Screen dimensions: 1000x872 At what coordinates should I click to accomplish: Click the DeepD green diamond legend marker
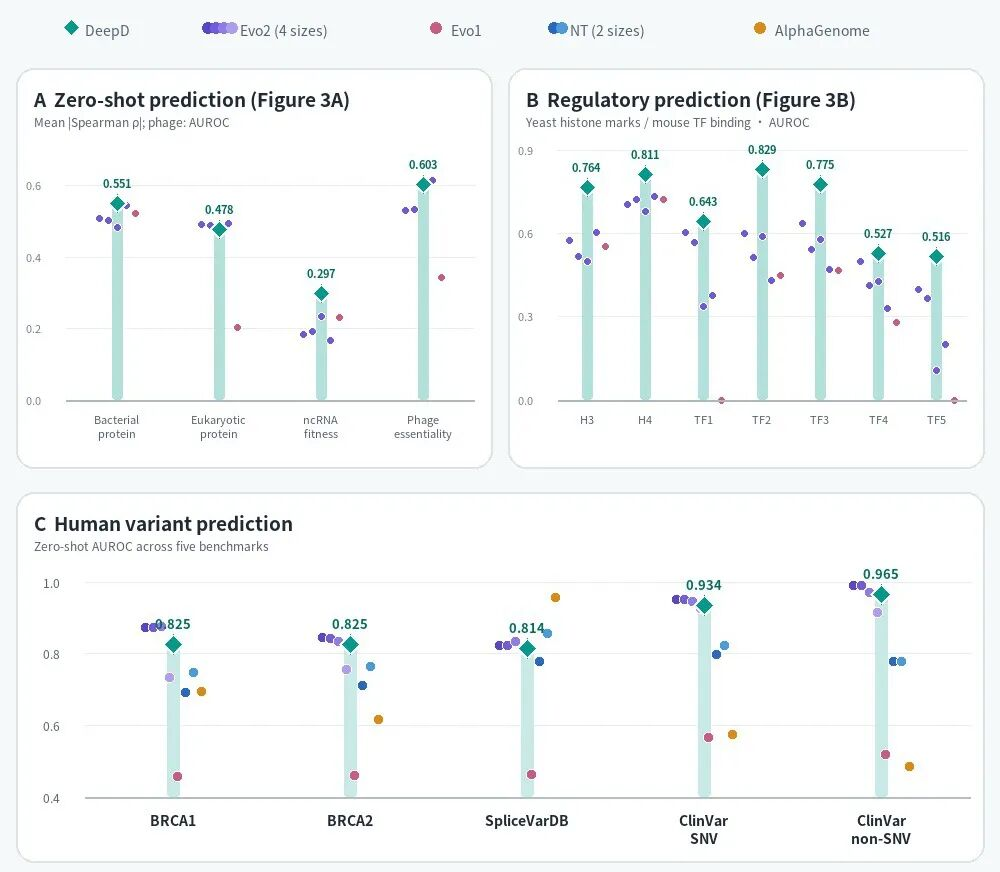tap(71, 27)
